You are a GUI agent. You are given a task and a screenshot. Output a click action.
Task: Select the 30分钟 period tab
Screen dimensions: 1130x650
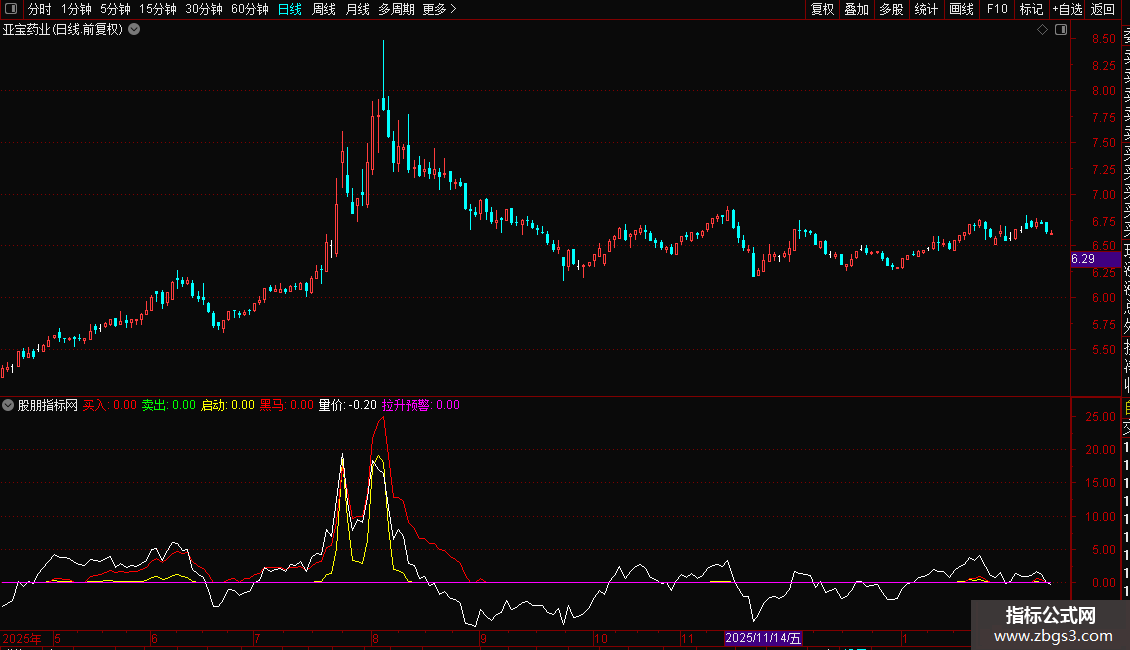[x=204, y=9]
